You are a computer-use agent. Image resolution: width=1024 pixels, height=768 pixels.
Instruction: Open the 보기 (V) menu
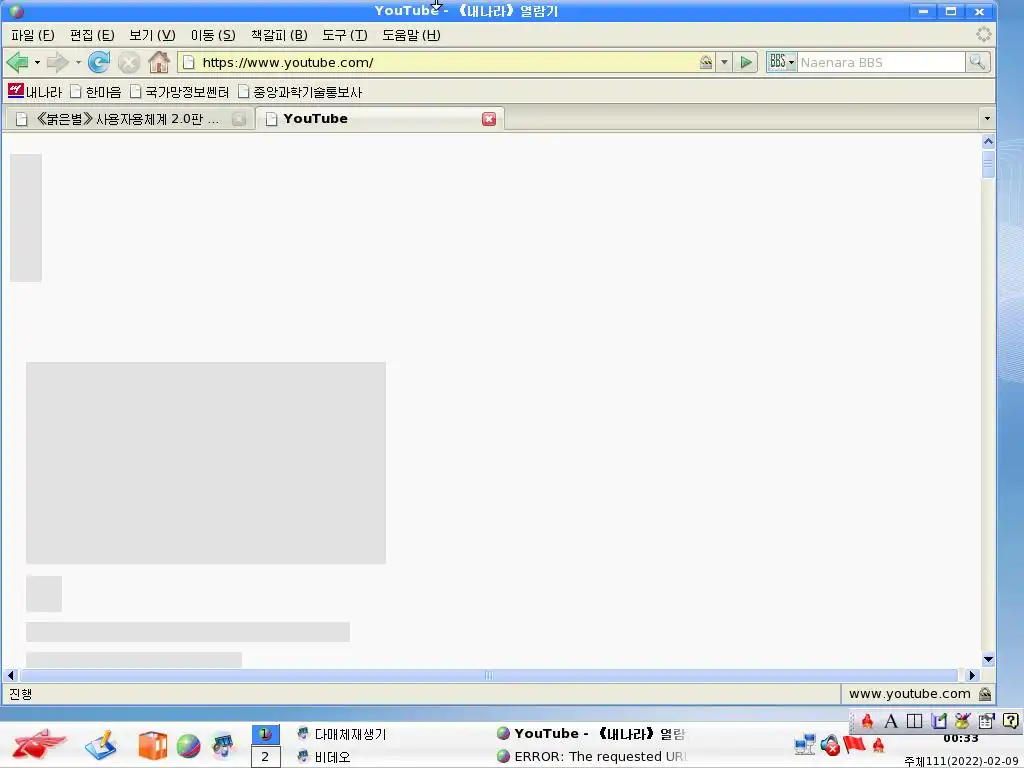(152, 35)
